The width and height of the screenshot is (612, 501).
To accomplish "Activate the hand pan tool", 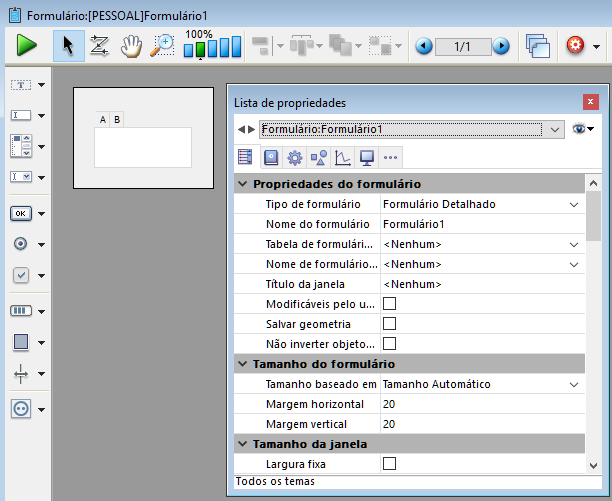I will 131,46.
